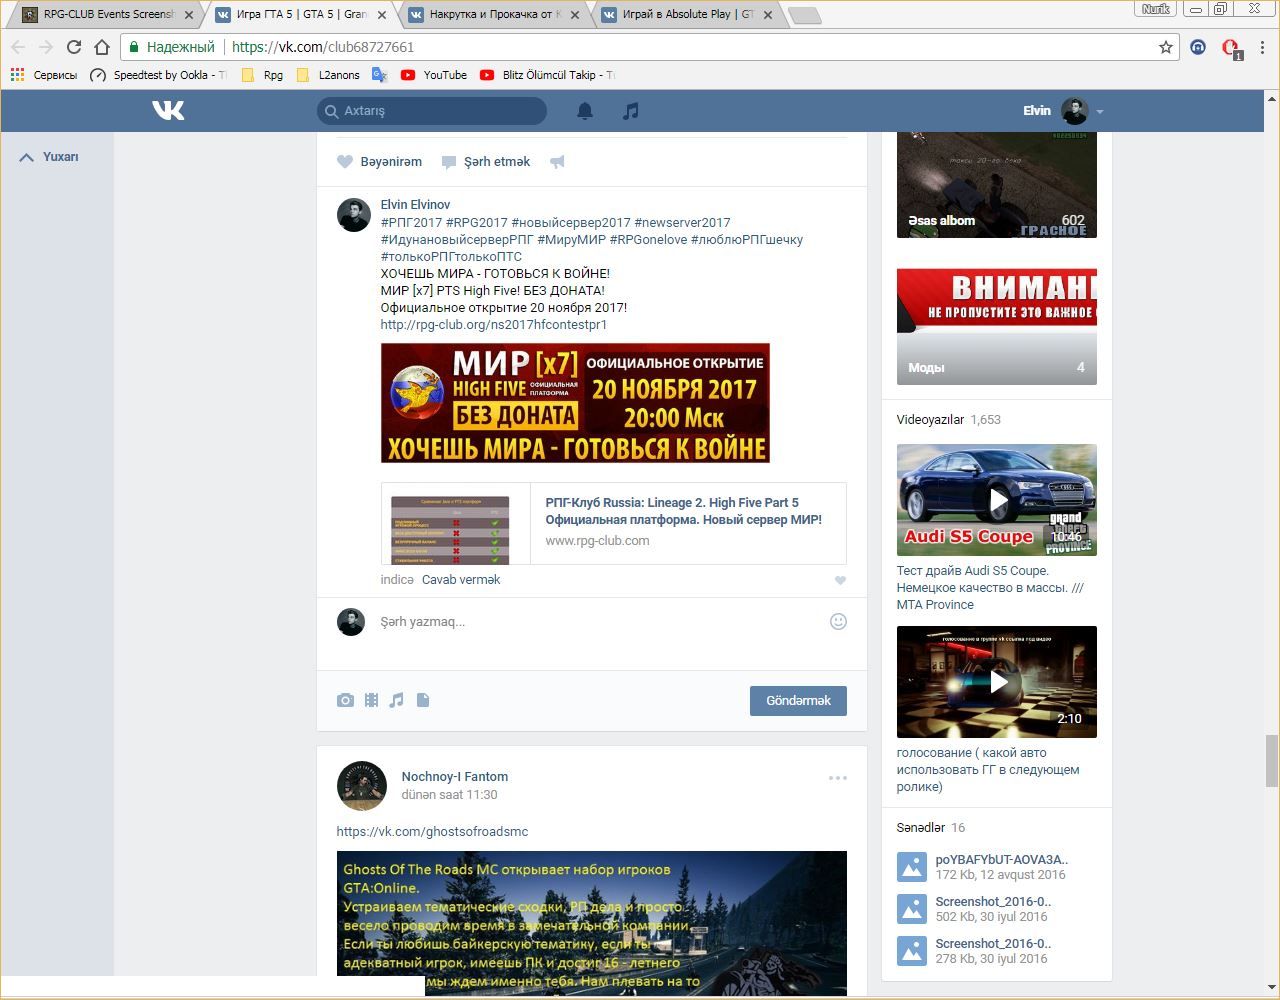
Task: Open the Ghosts Of The Roads MC image
Action: tap(592, 923)
